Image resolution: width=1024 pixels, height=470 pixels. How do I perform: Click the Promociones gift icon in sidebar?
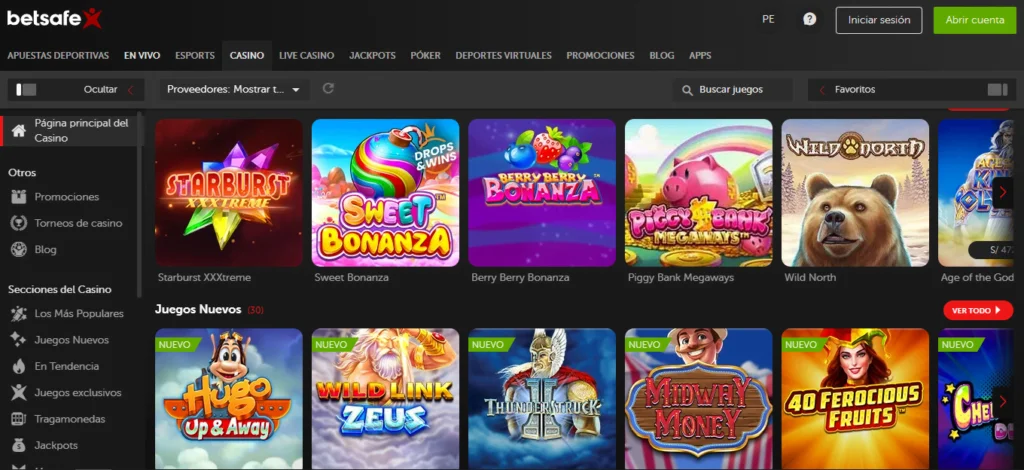tap(19, 196)
